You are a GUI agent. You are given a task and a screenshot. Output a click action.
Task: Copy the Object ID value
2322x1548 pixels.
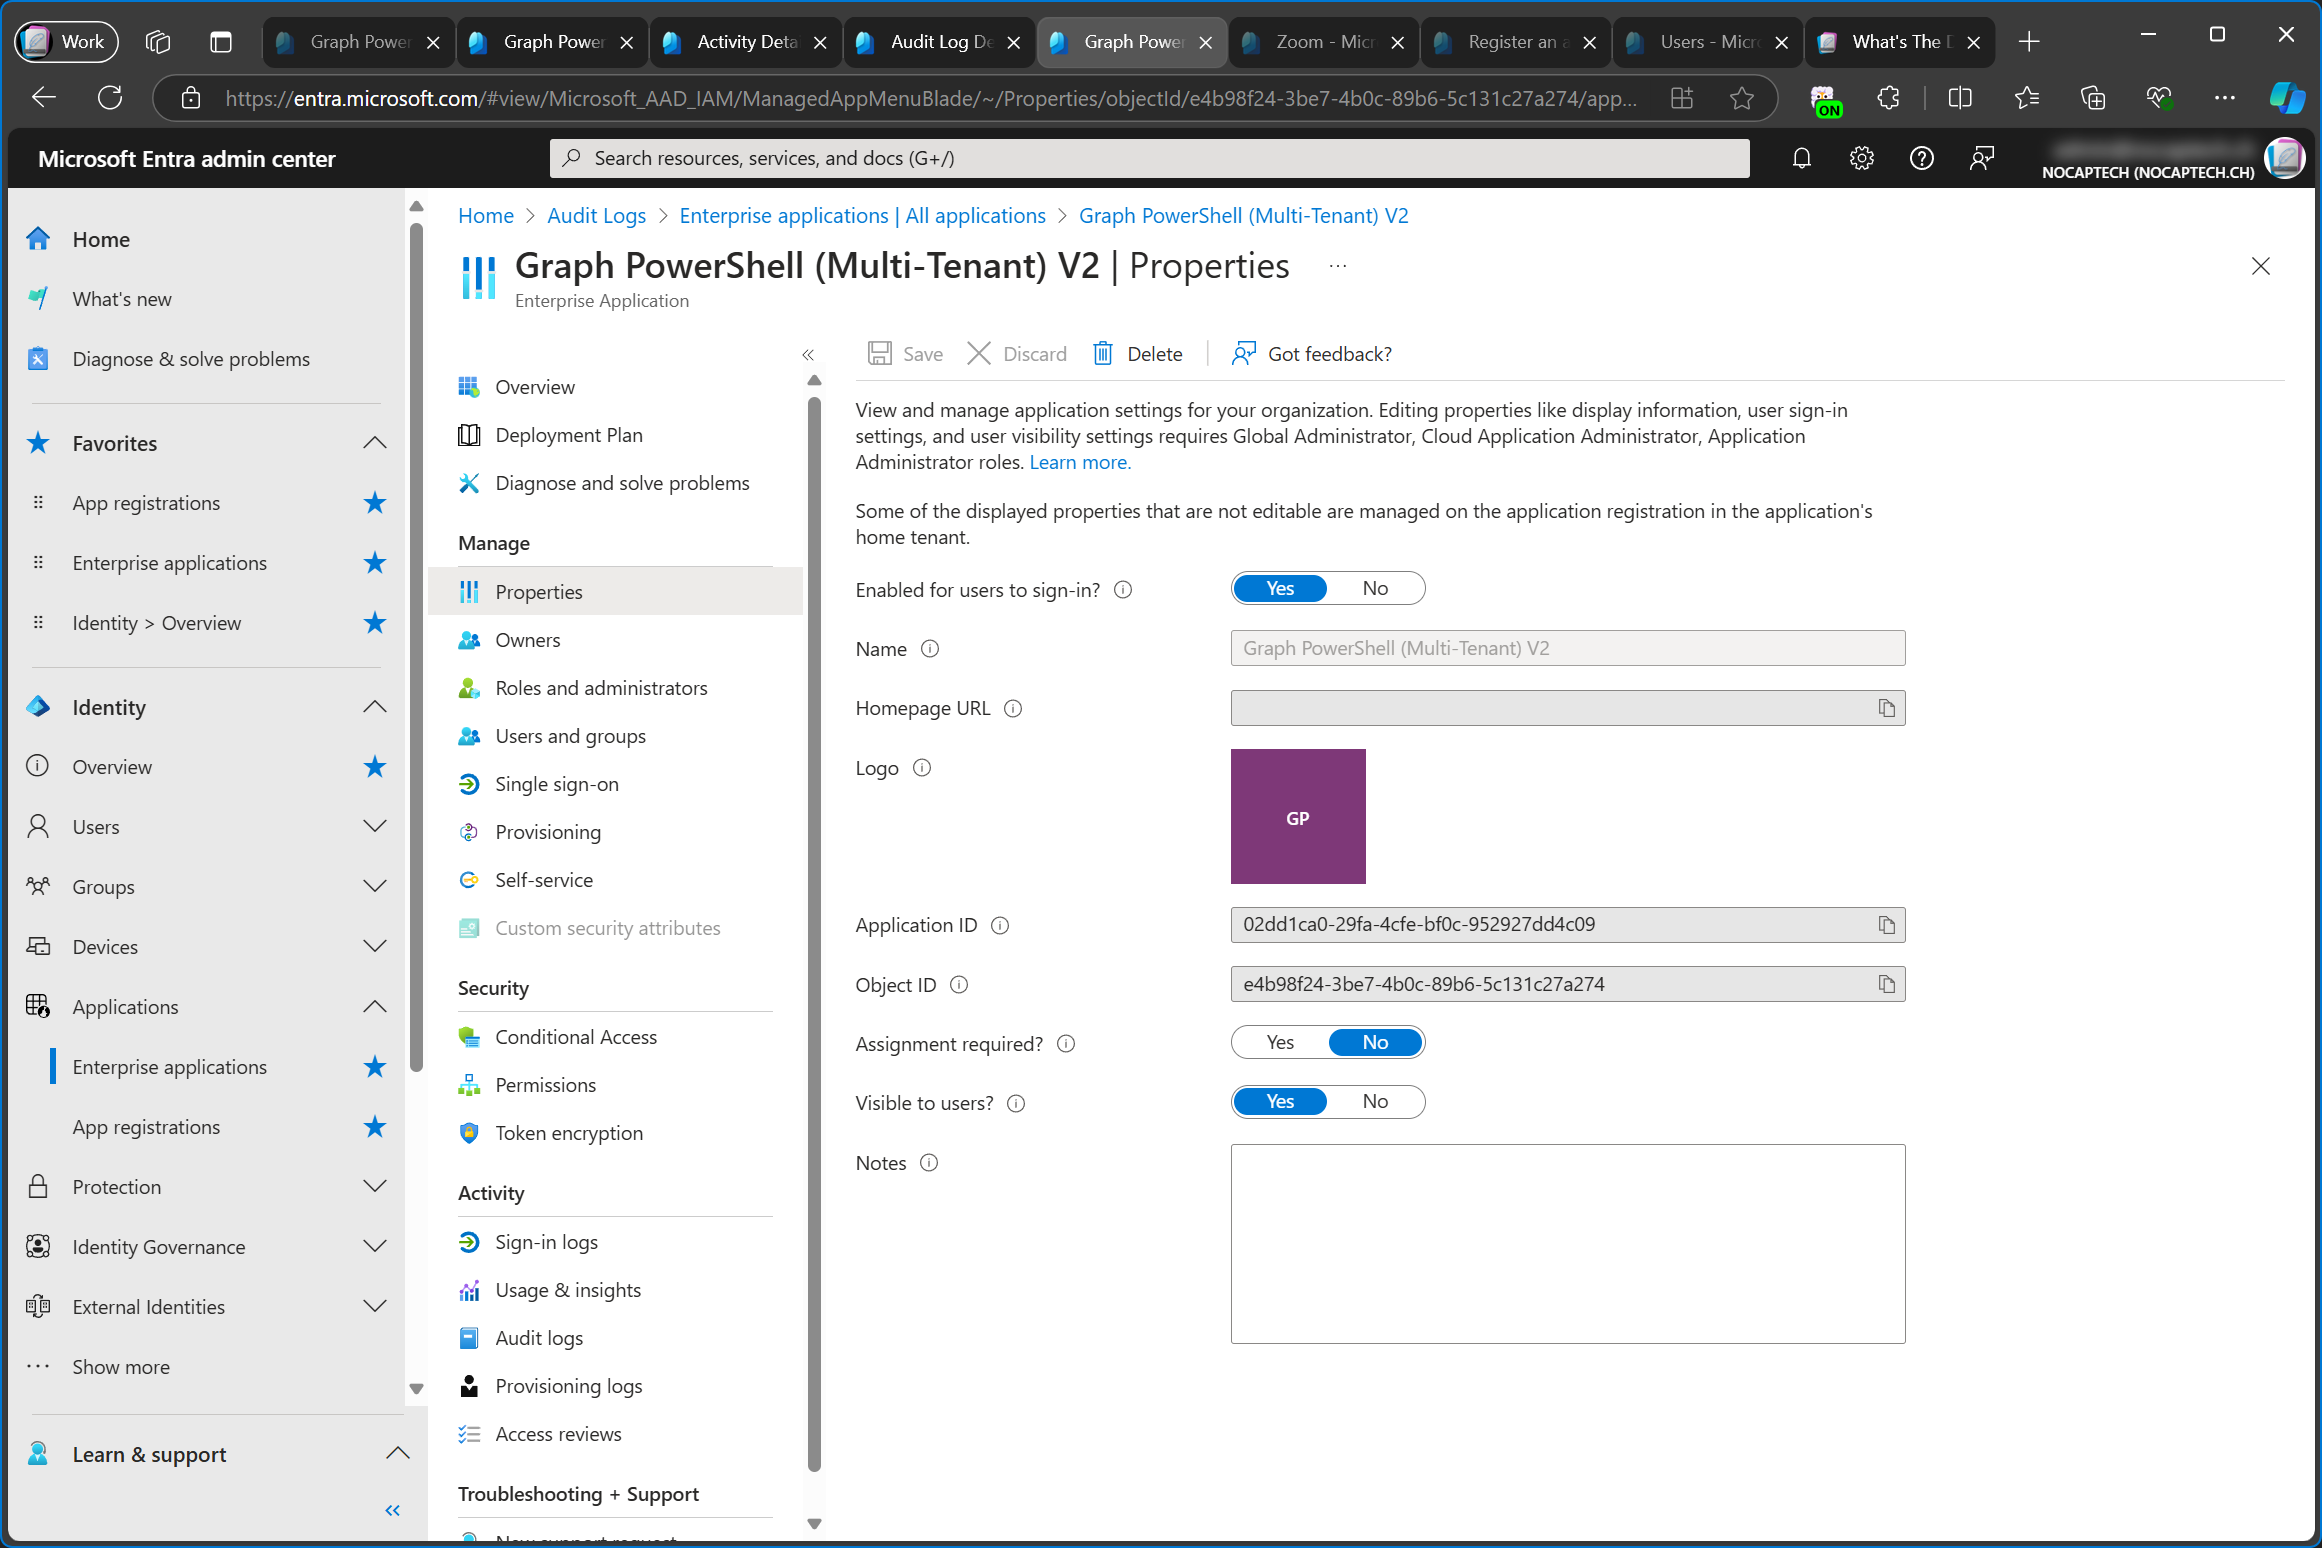[1886, 984]
